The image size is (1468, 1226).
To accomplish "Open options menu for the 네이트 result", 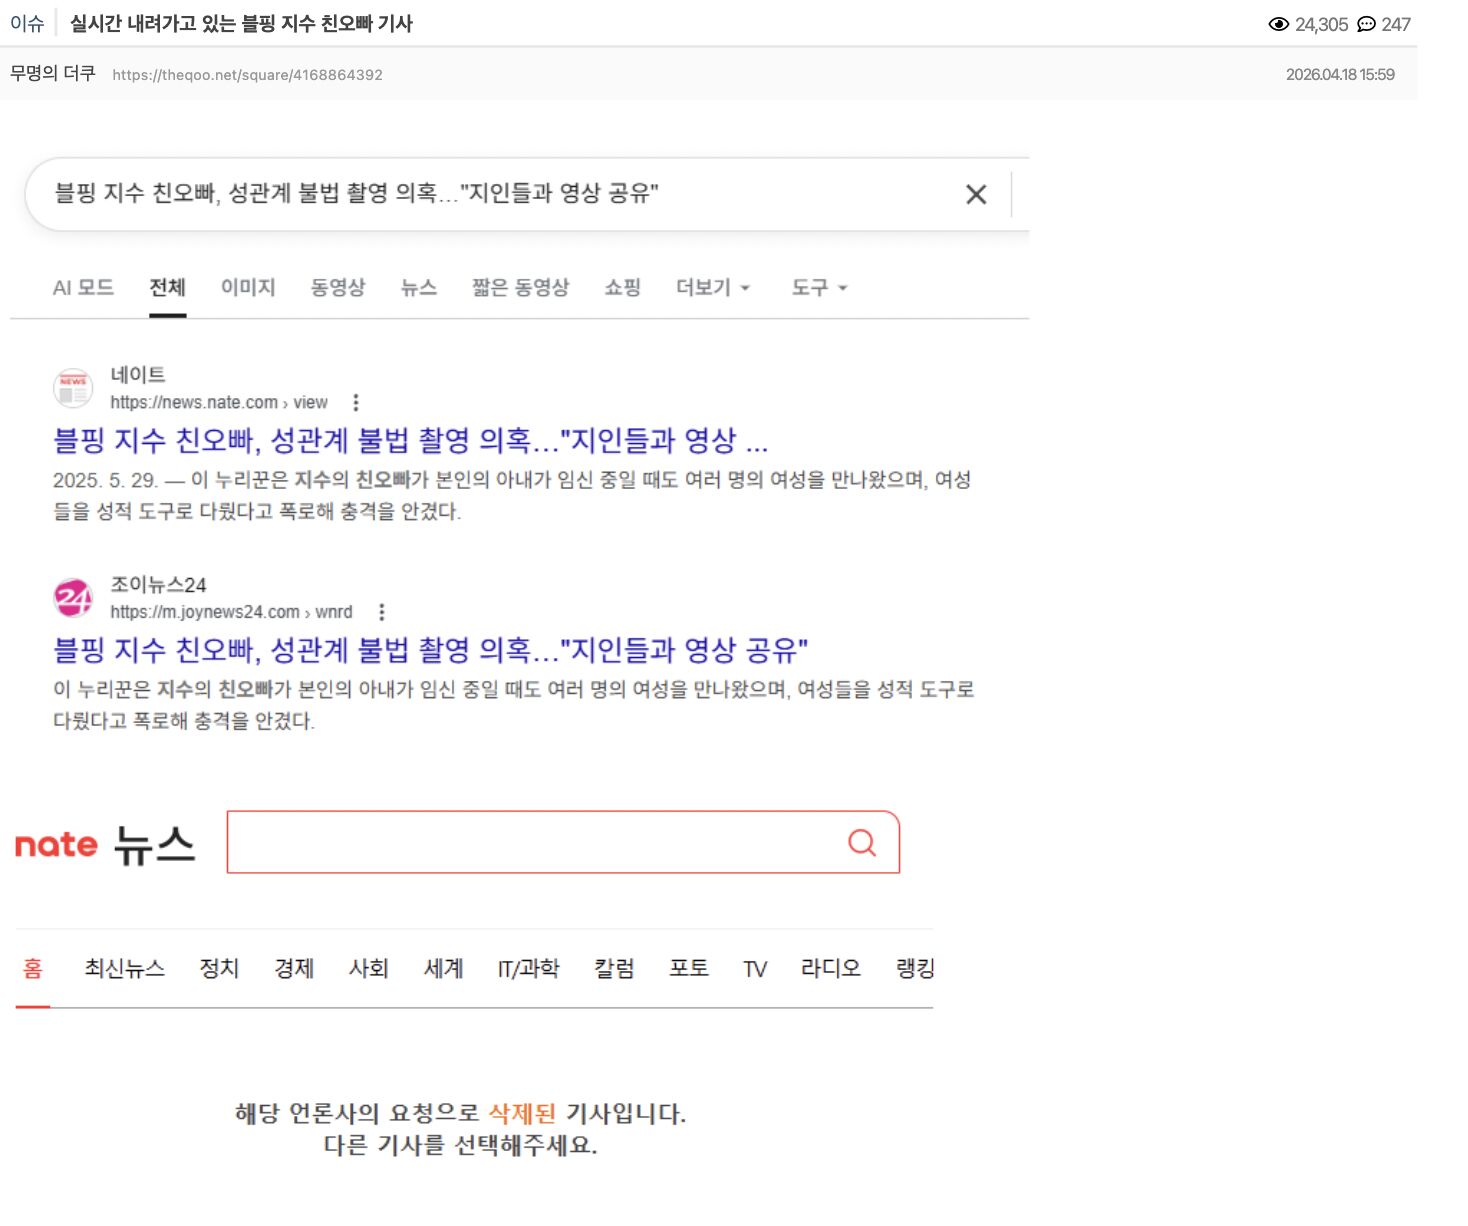I will [356, 402].
